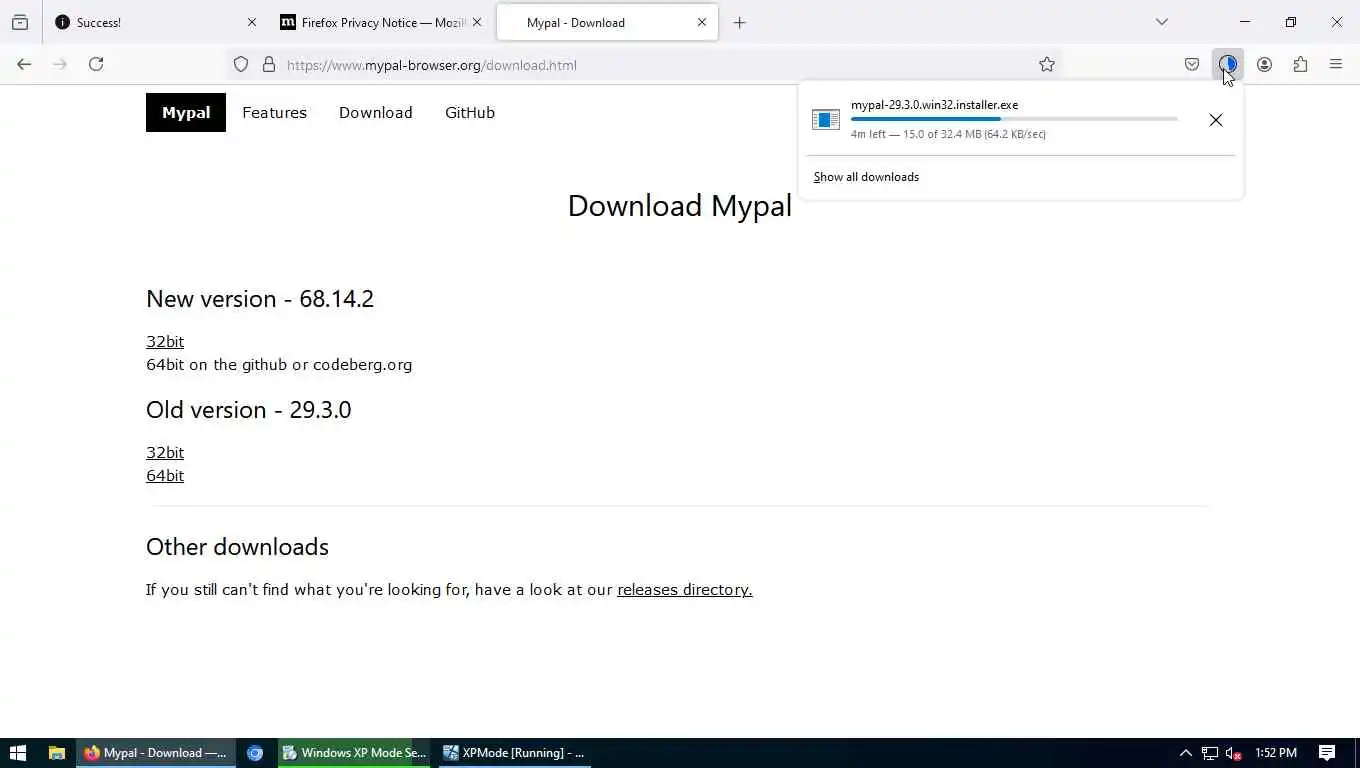Click the Mypal logo button
The image size is (1360, 768).
pos(186,112)
